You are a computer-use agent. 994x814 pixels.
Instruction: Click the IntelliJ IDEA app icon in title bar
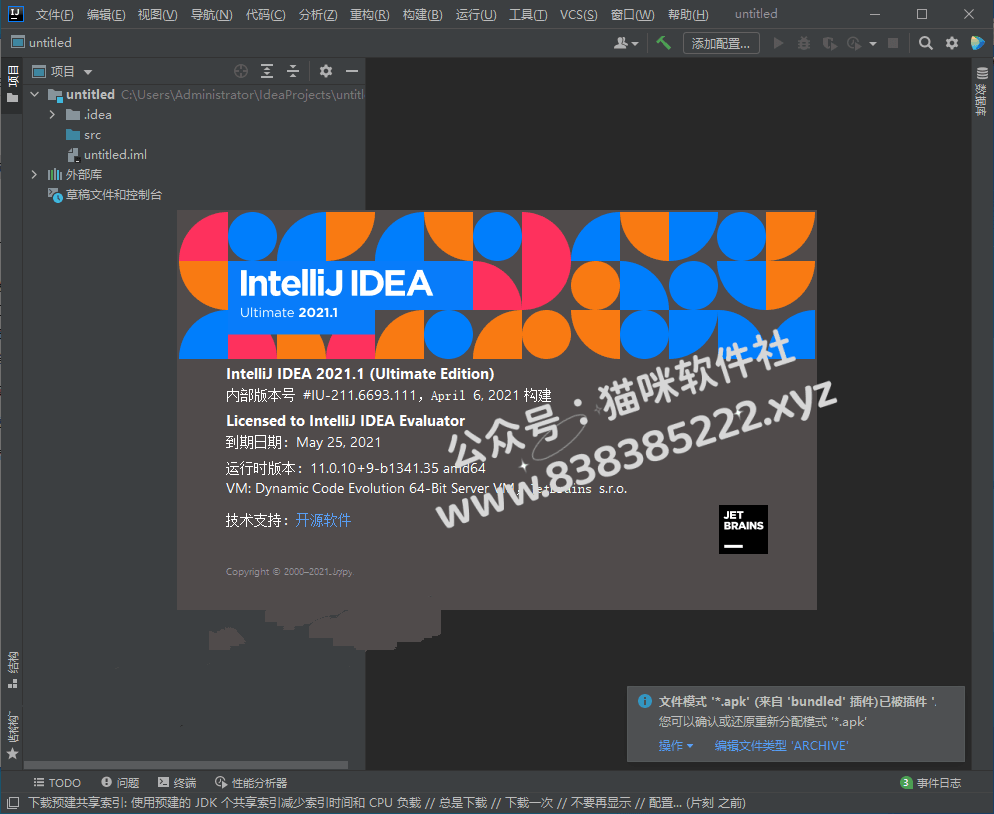(x=15, y=14)
